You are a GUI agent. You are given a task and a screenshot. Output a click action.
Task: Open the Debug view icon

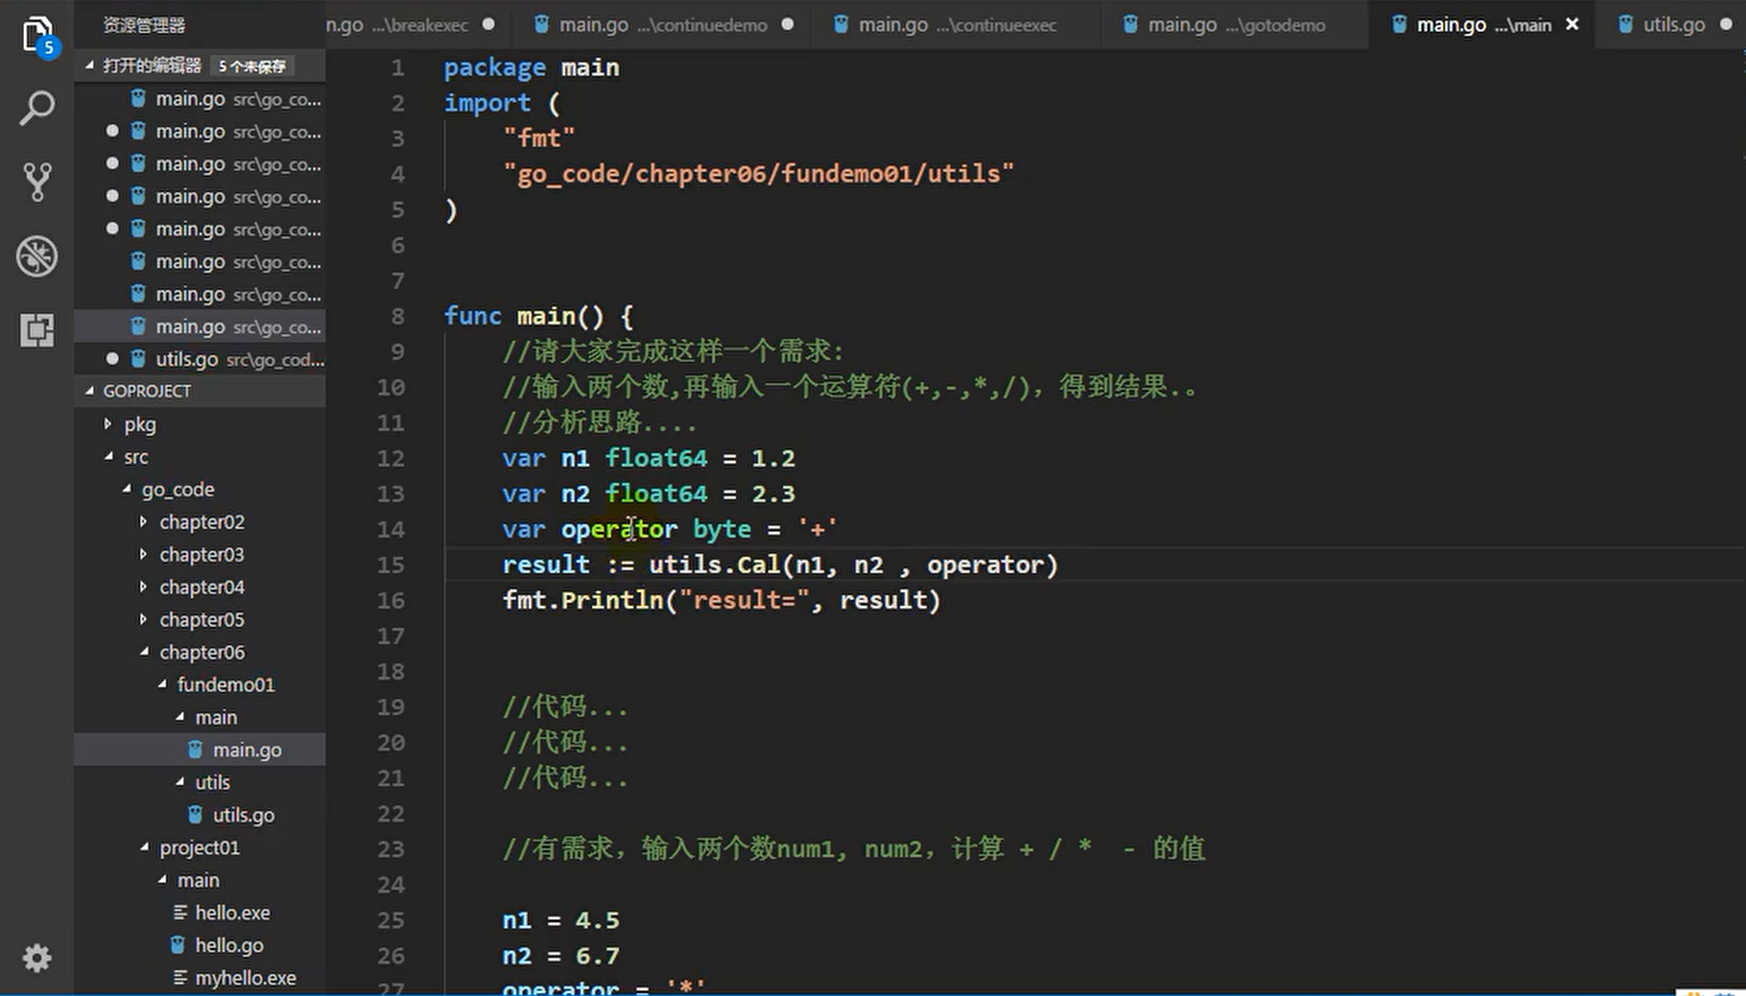point(37,256)
